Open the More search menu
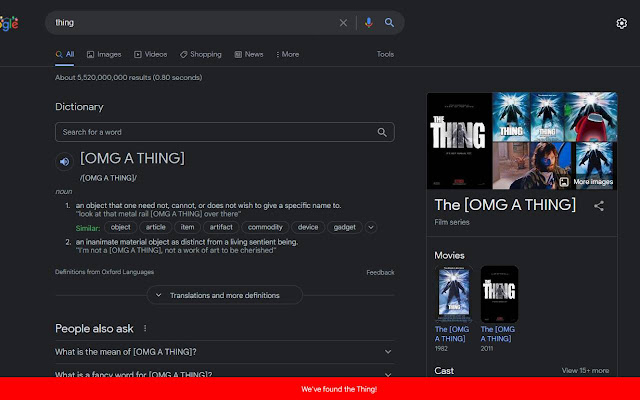Viewport: 640px width, 400px height. [x=287, y=54]
